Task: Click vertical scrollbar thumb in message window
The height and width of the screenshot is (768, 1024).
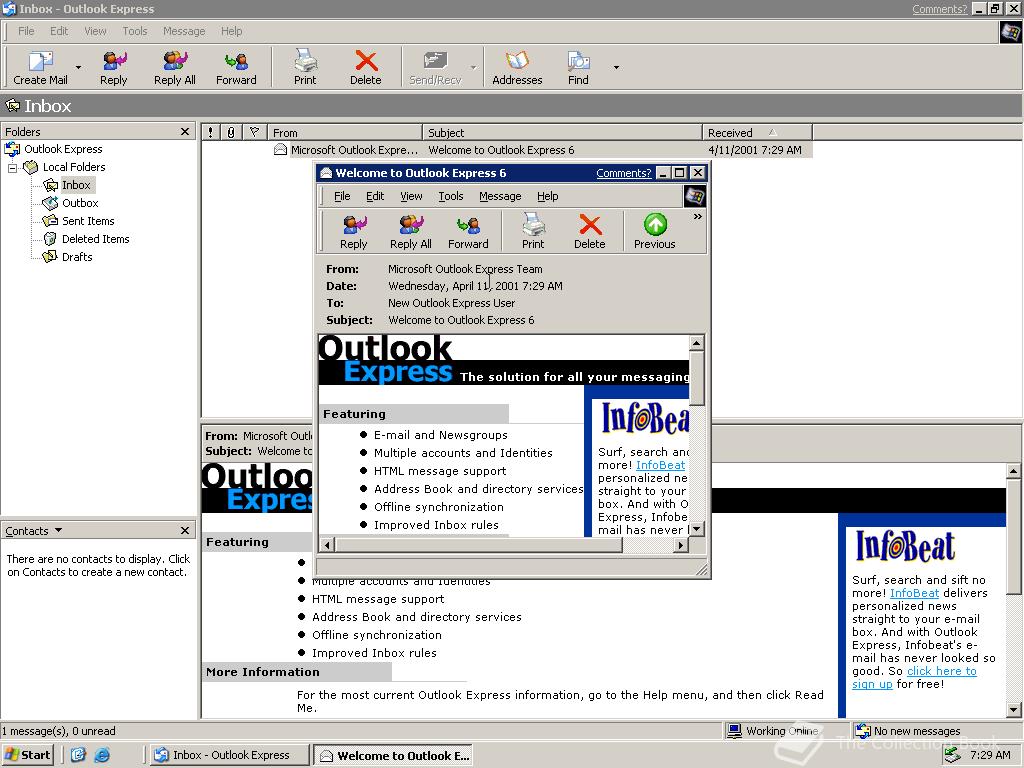Action: (x=697, y=378)
